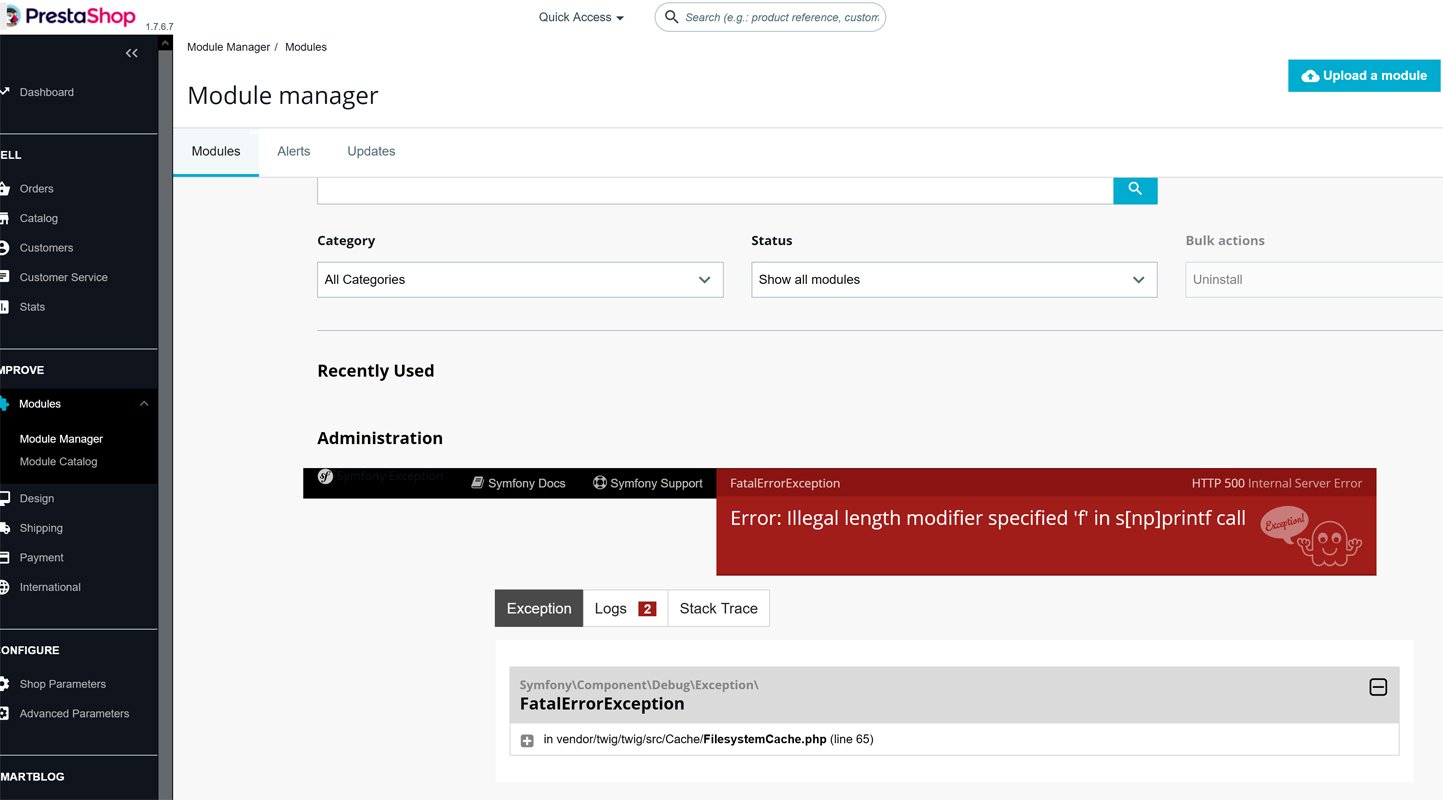Collapse the FatalErrorException trace block

pyautogui.click(x=1378, y=687)
